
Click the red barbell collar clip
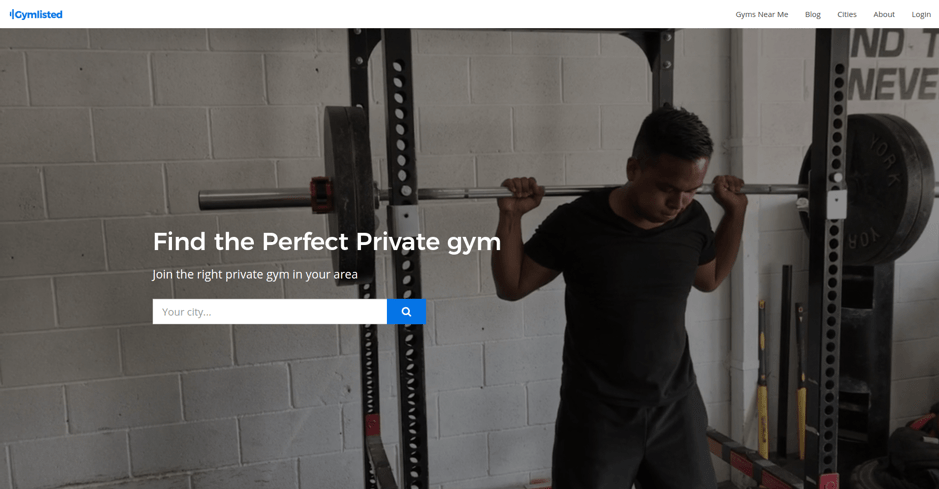click(320, 195)
